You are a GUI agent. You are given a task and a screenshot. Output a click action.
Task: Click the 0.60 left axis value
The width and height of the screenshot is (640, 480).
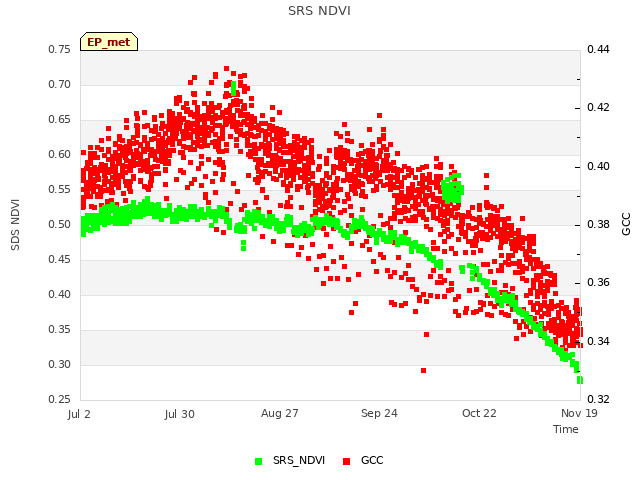(x=60, y=154)
